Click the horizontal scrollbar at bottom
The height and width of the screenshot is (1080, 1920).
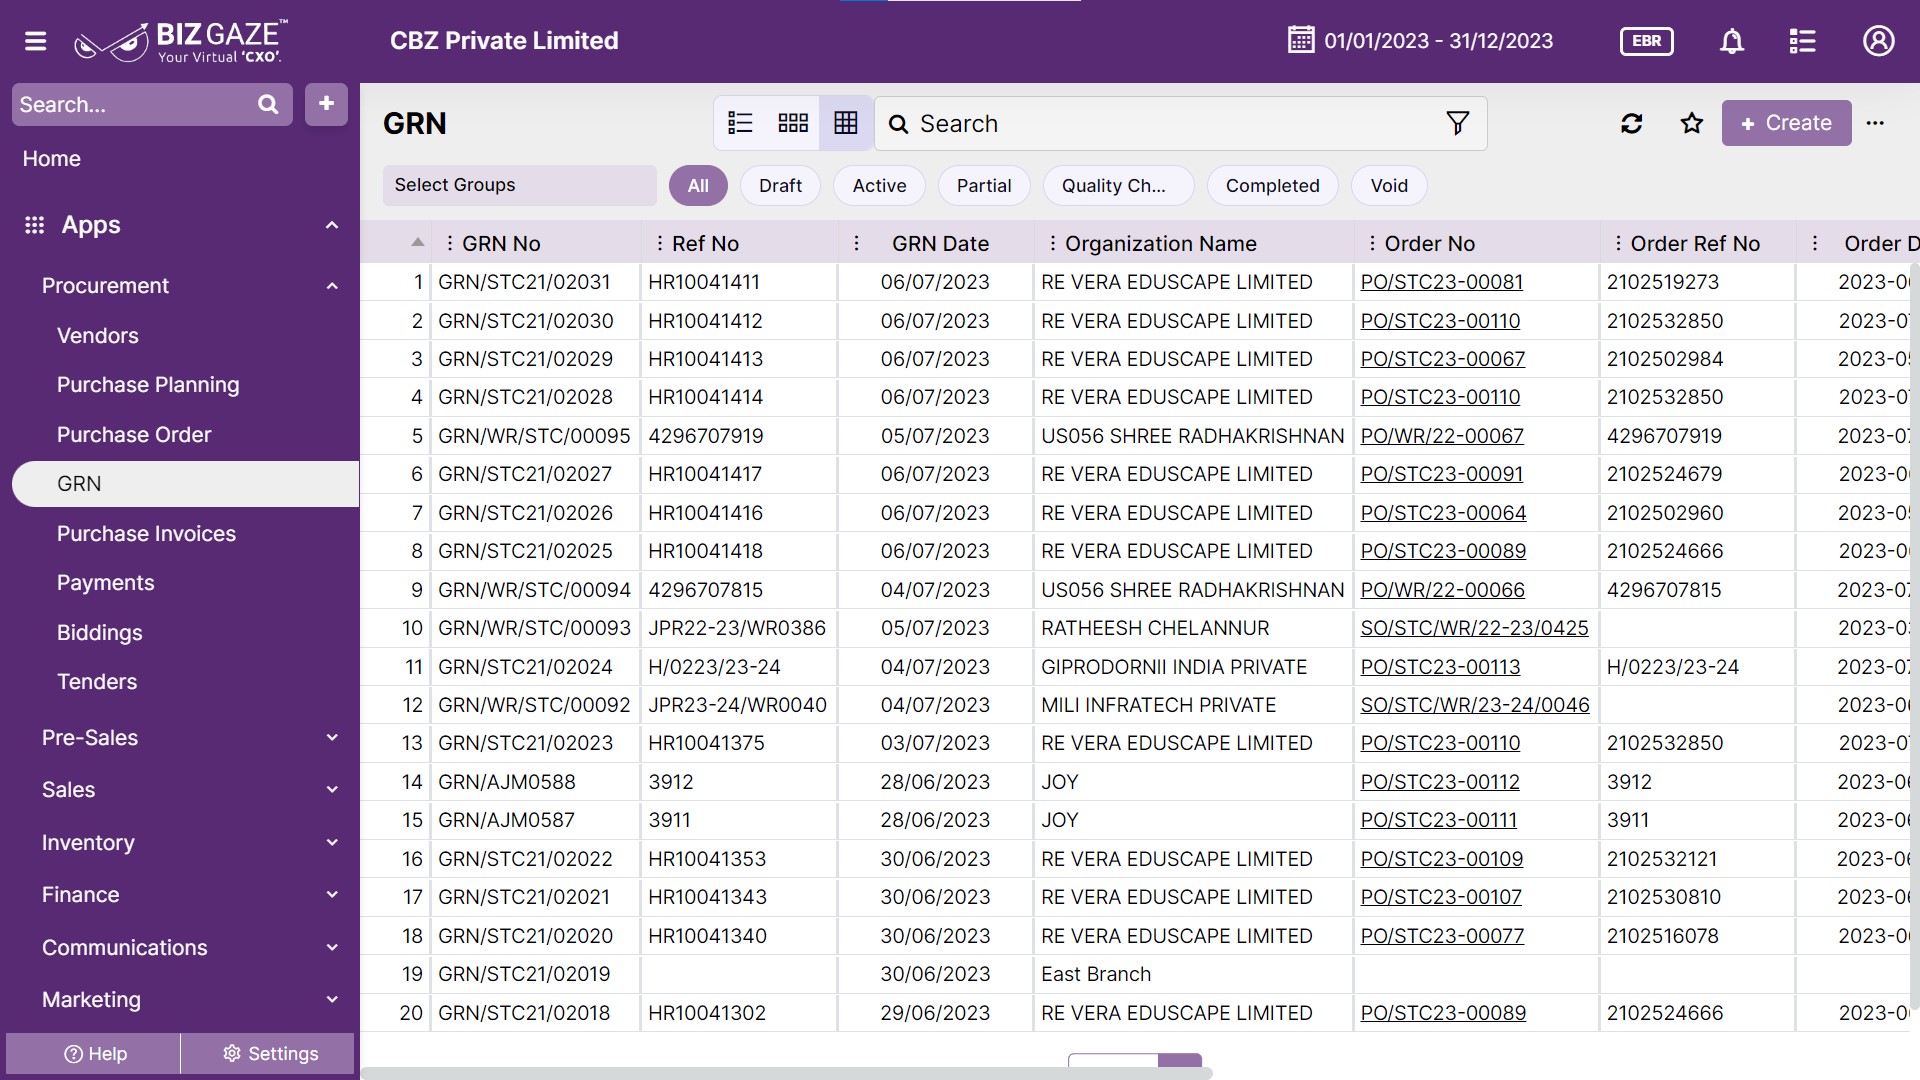tap(786, 1073)
